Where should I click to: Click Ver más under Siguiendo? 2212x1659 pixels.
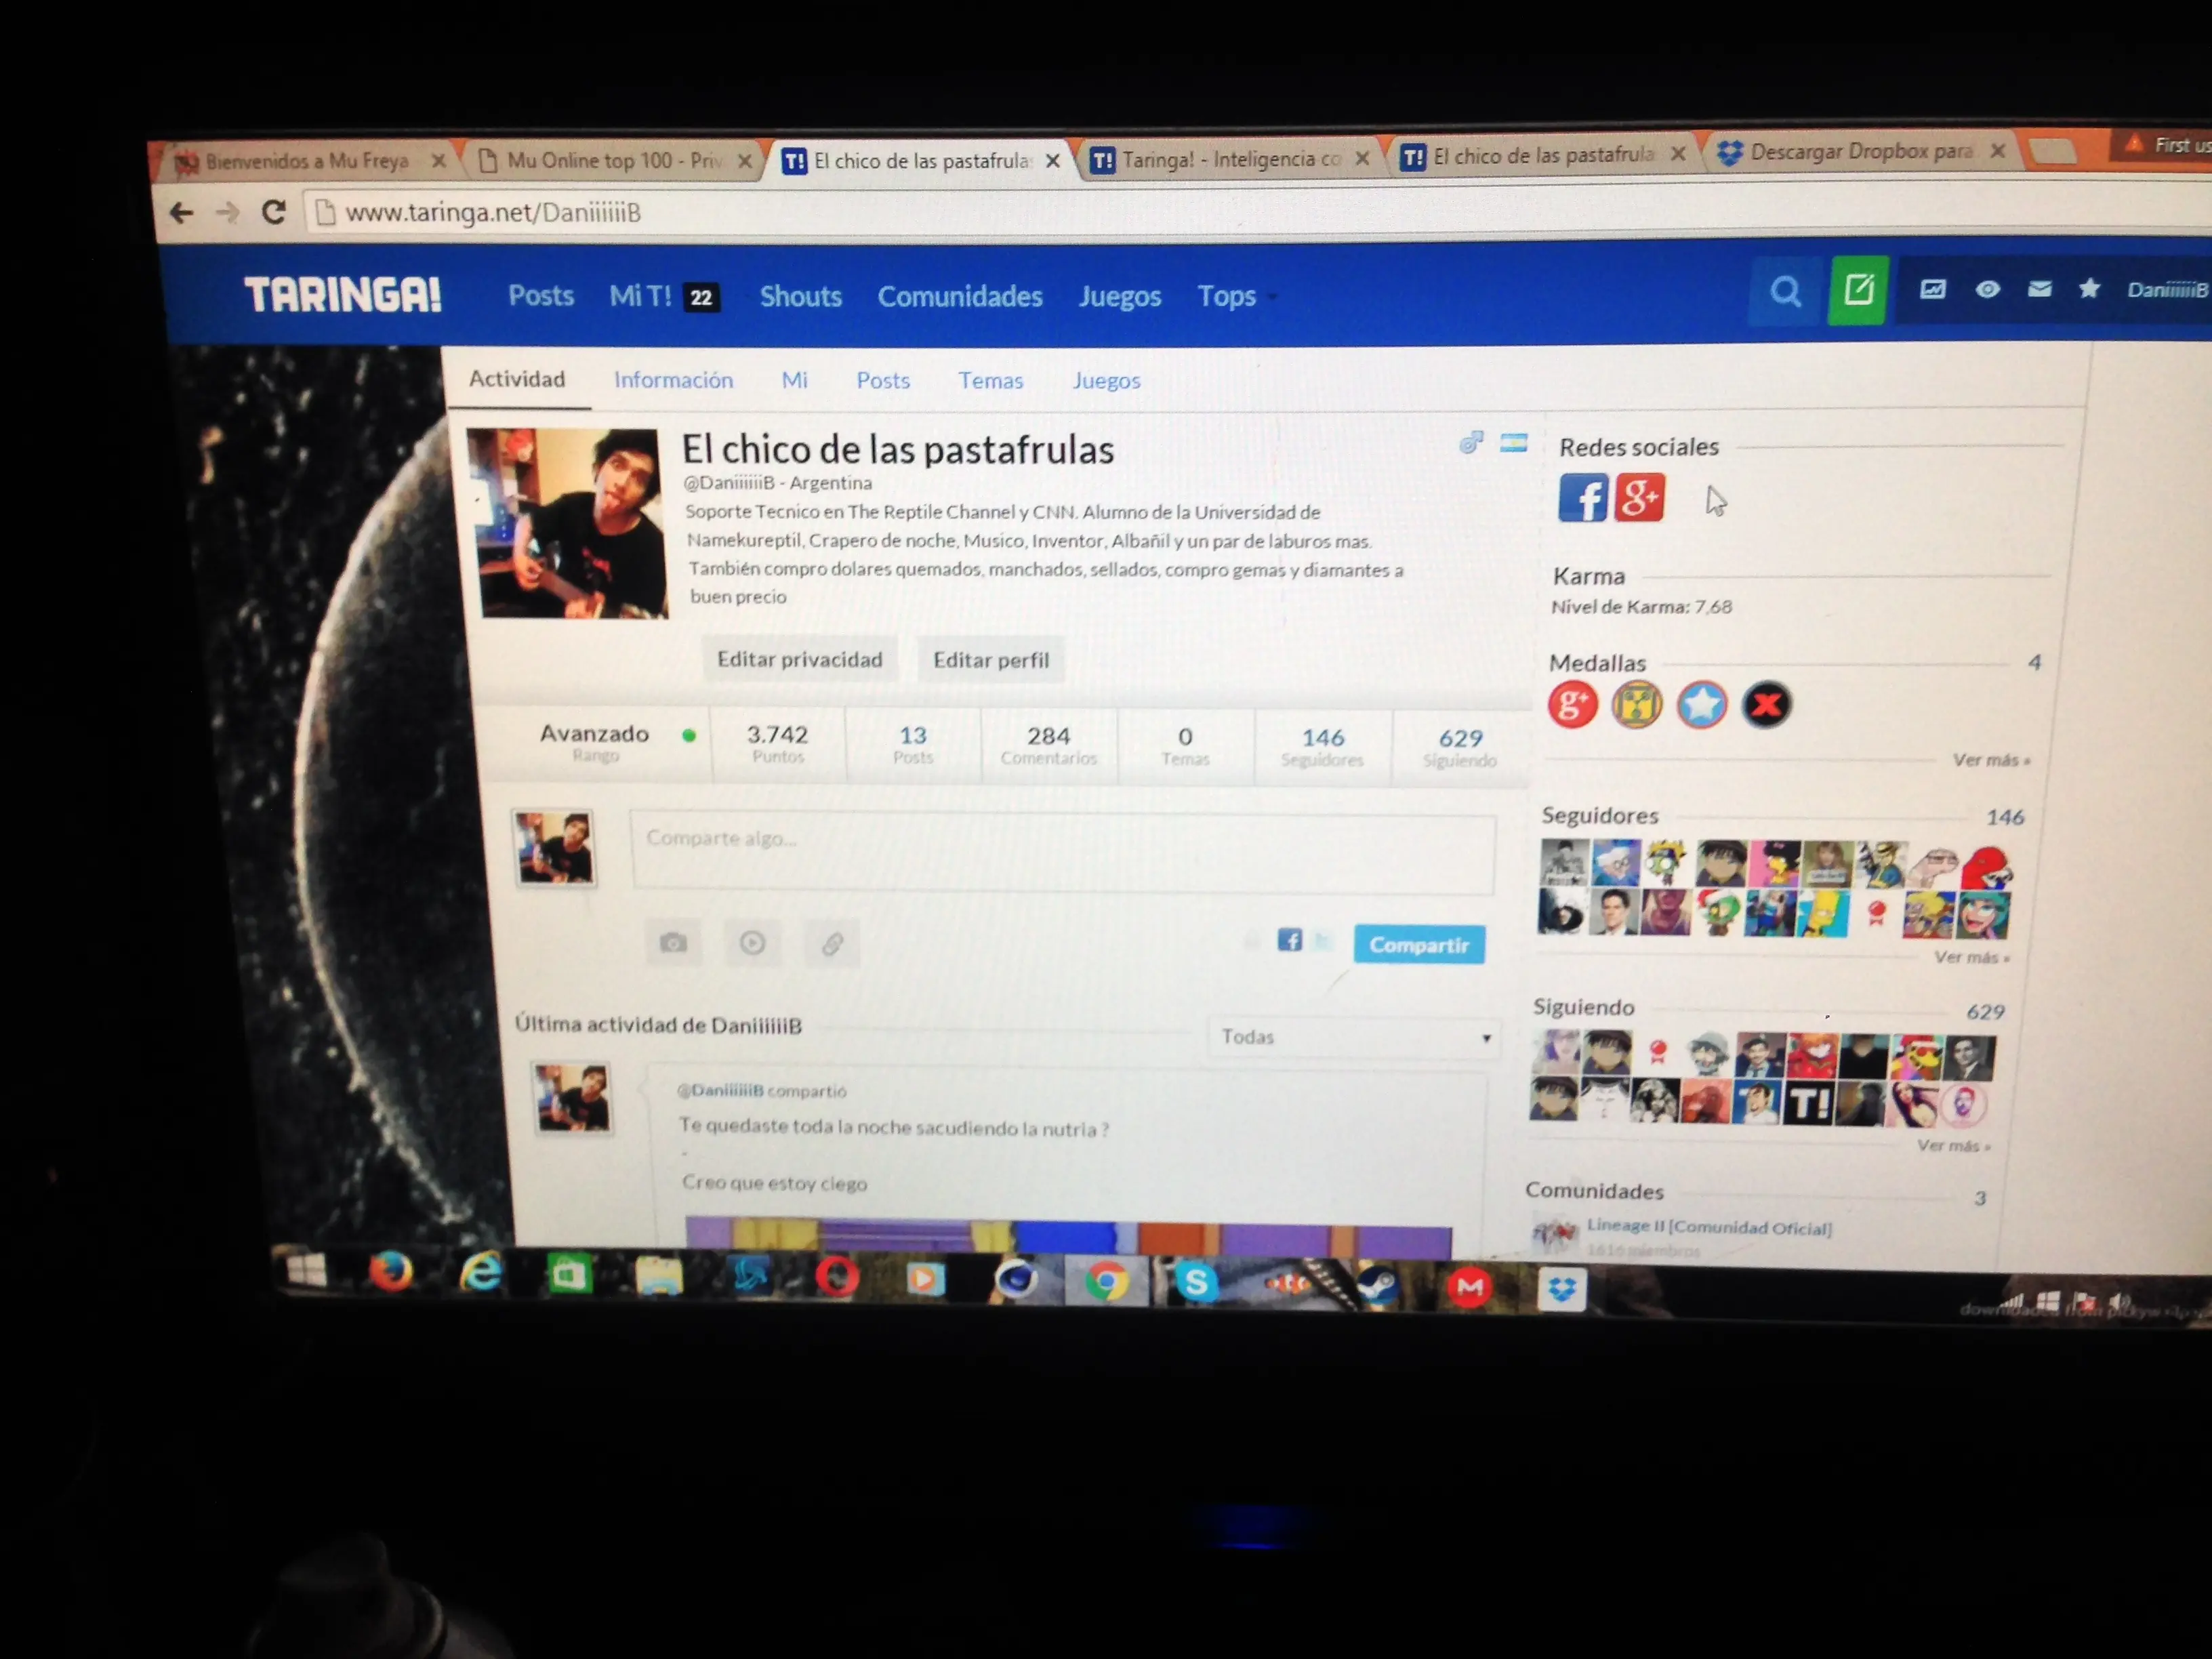(x=1954, y=1145)
